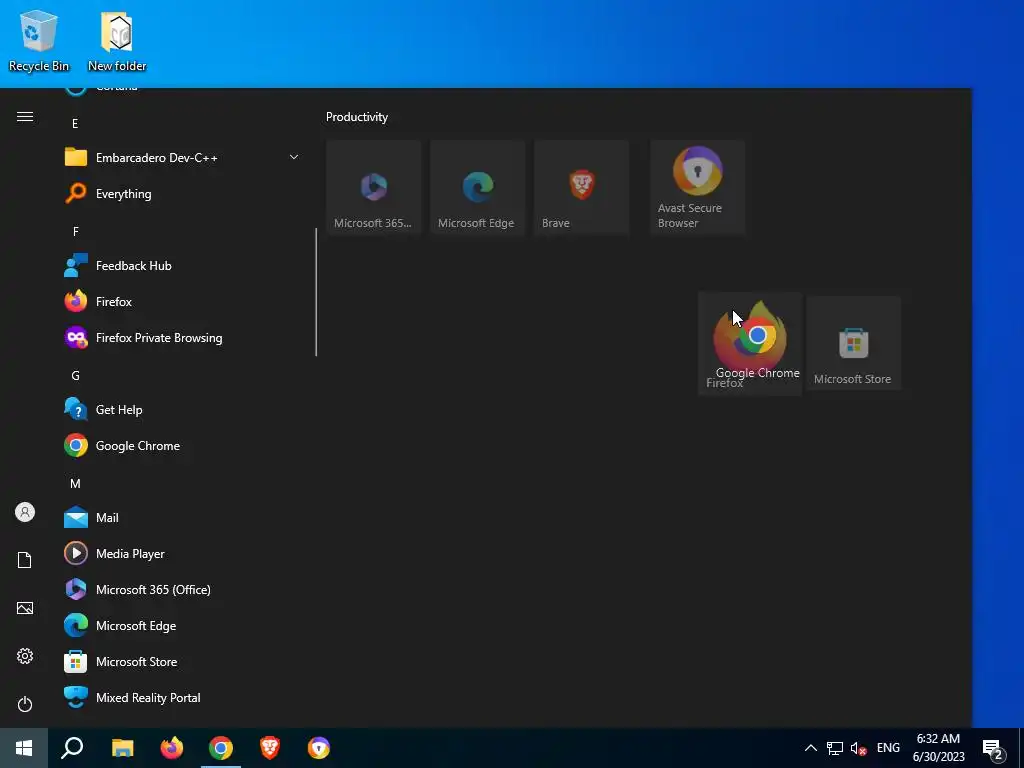Open Embarcadero Dev-C++ folder in app list

point(182,157)
